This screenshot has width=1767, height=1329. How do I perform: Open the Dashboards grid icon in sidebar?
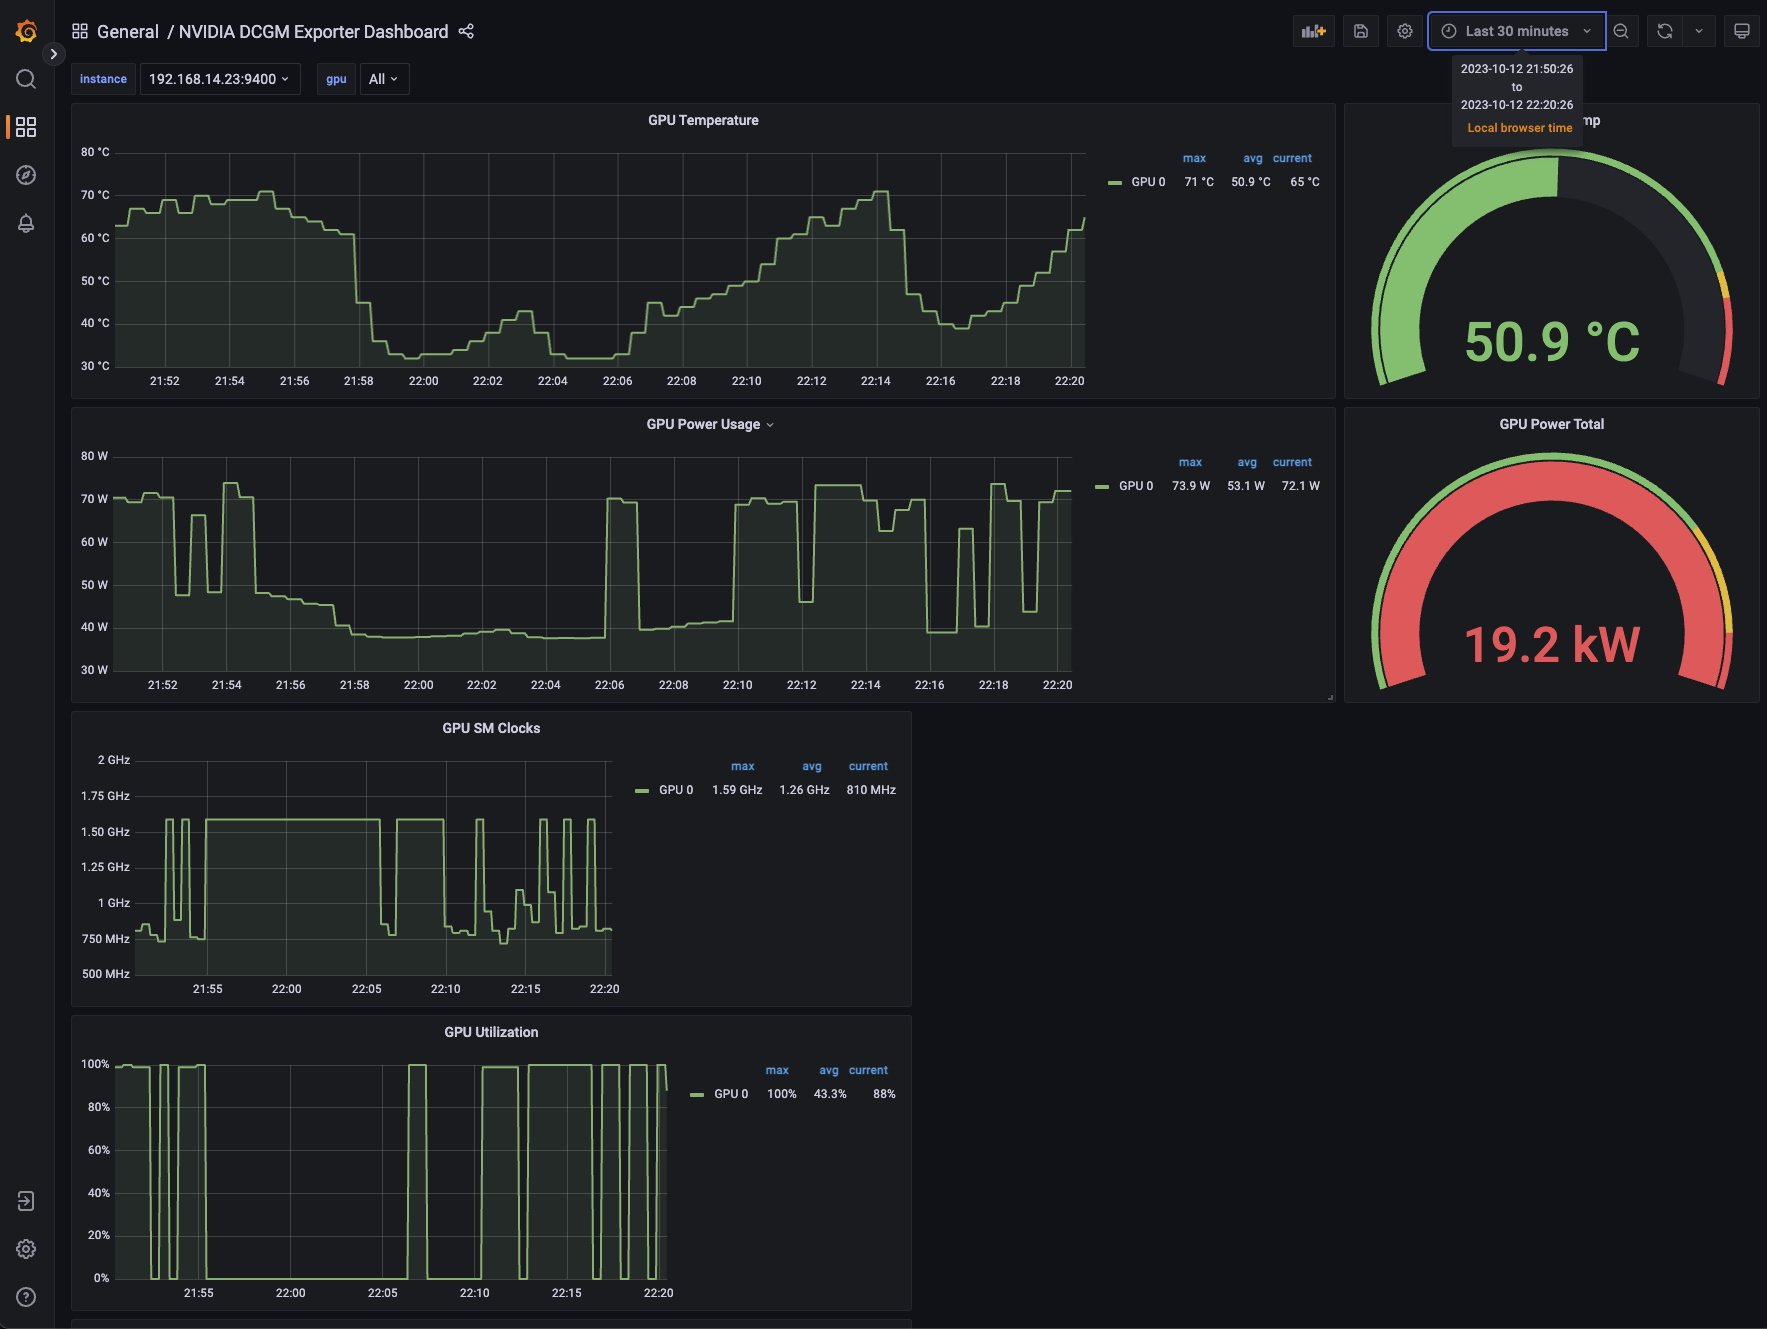point(27,127)
